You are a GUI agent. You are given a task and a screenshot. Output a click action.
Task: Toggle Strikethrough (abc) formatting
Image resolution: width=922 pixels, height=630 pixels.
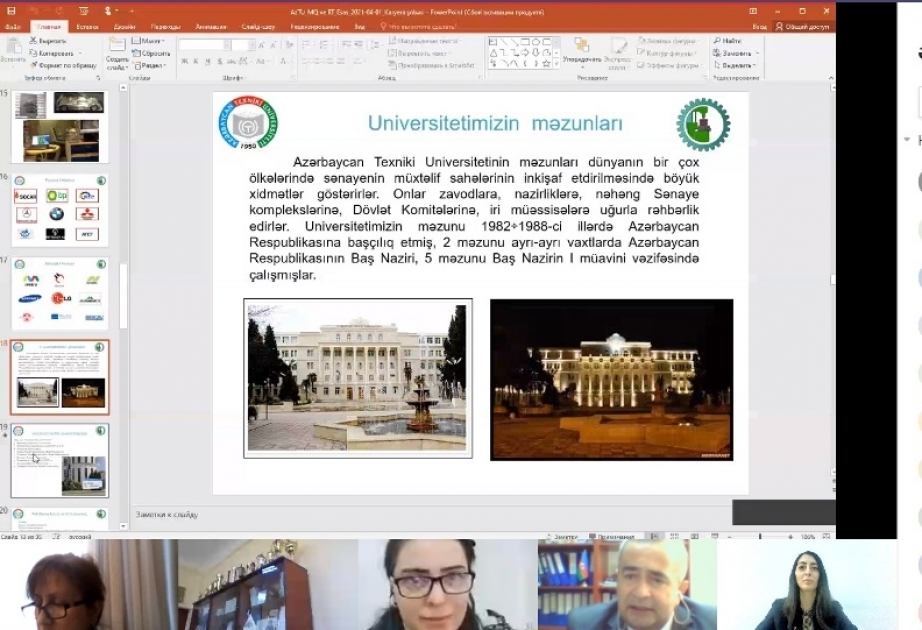232,61
